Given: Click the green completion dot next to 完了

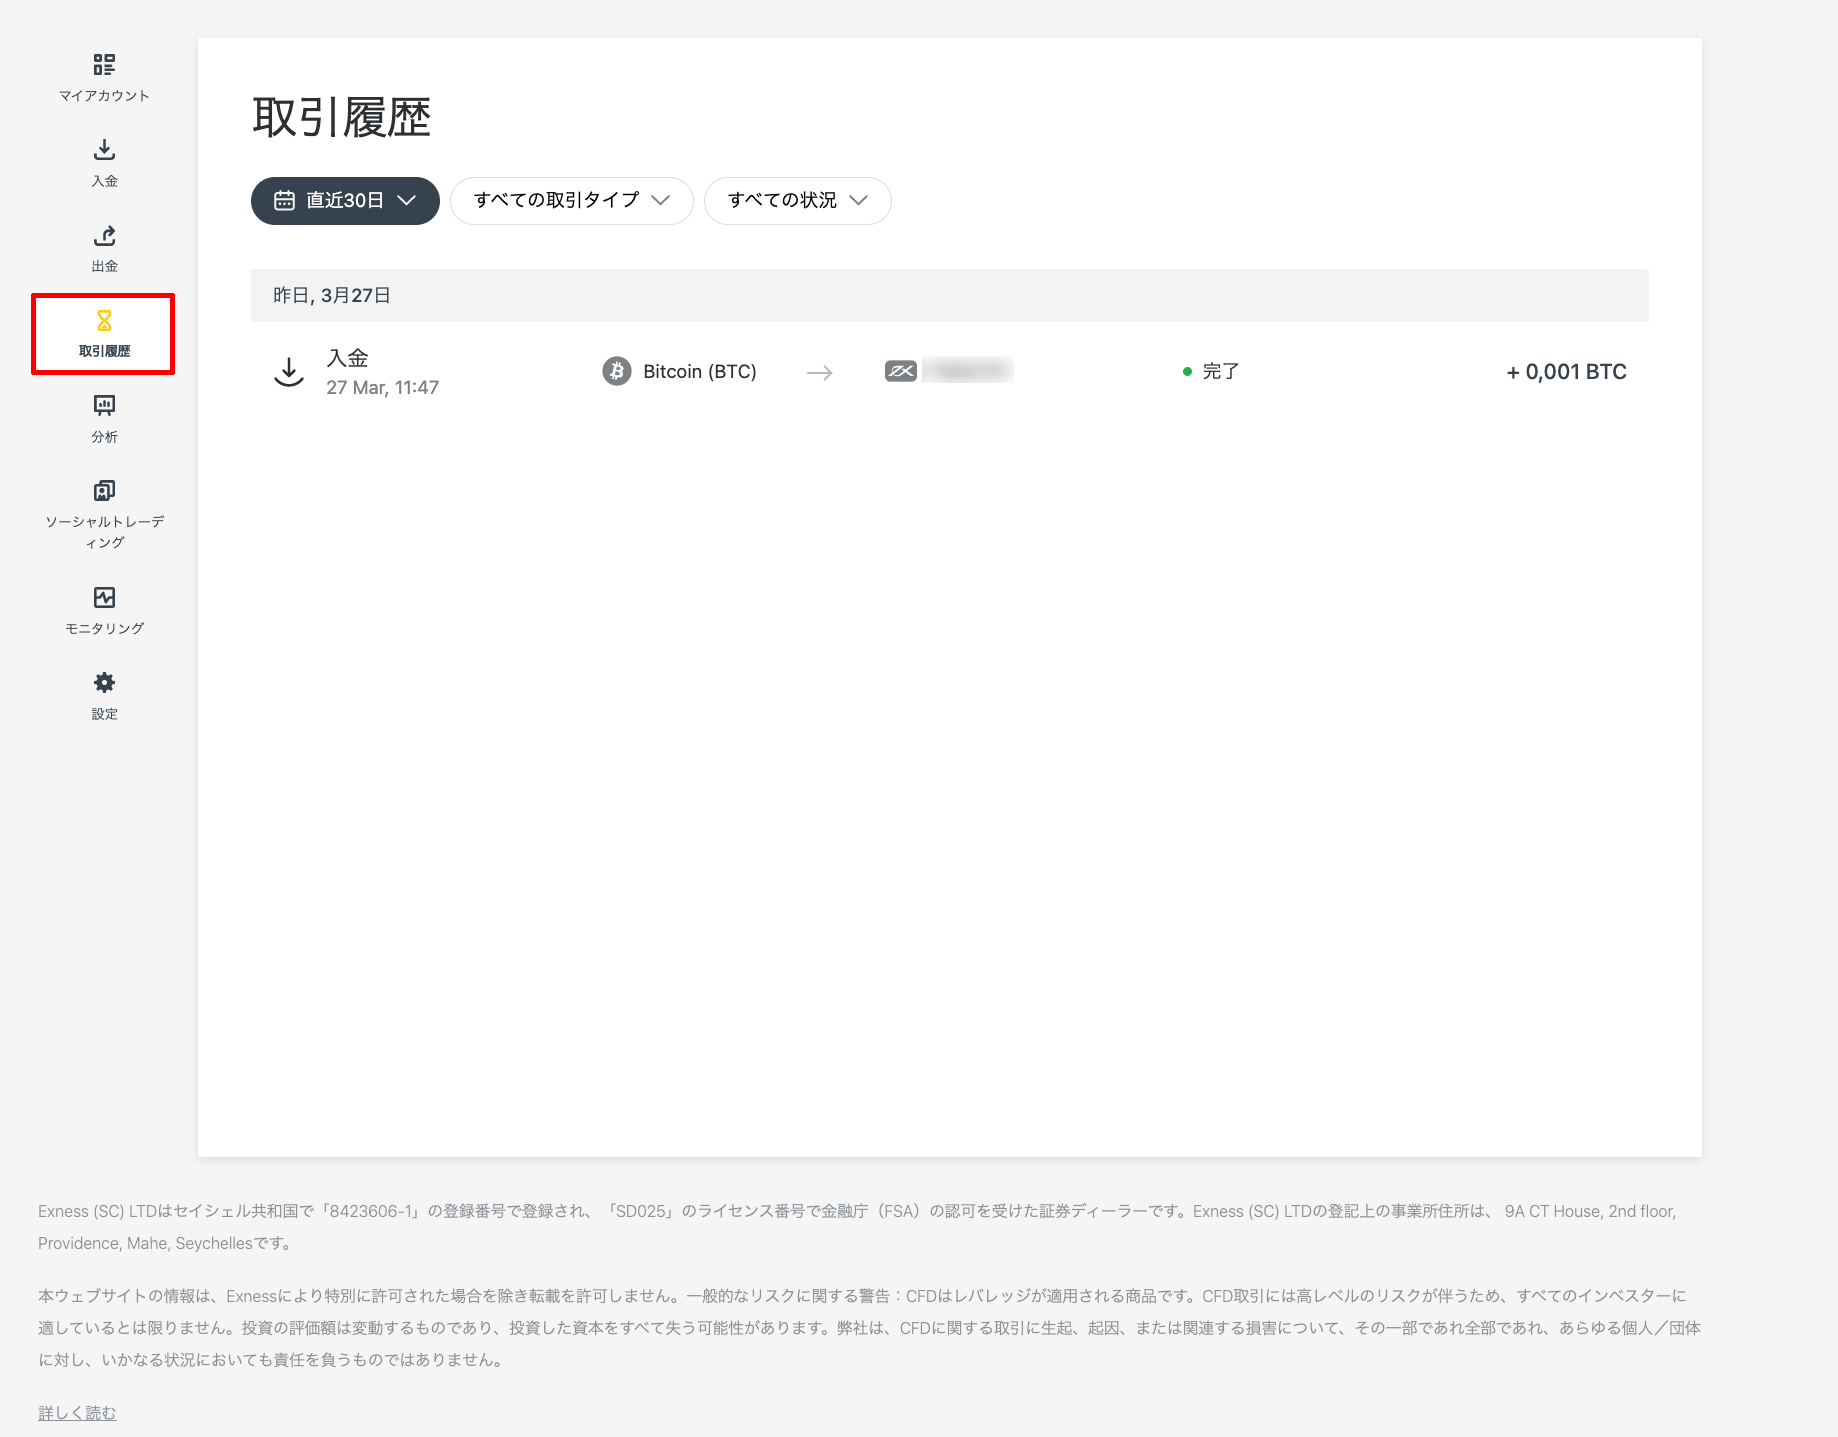Looking at the screenshot, I should tap(1188, 371).
